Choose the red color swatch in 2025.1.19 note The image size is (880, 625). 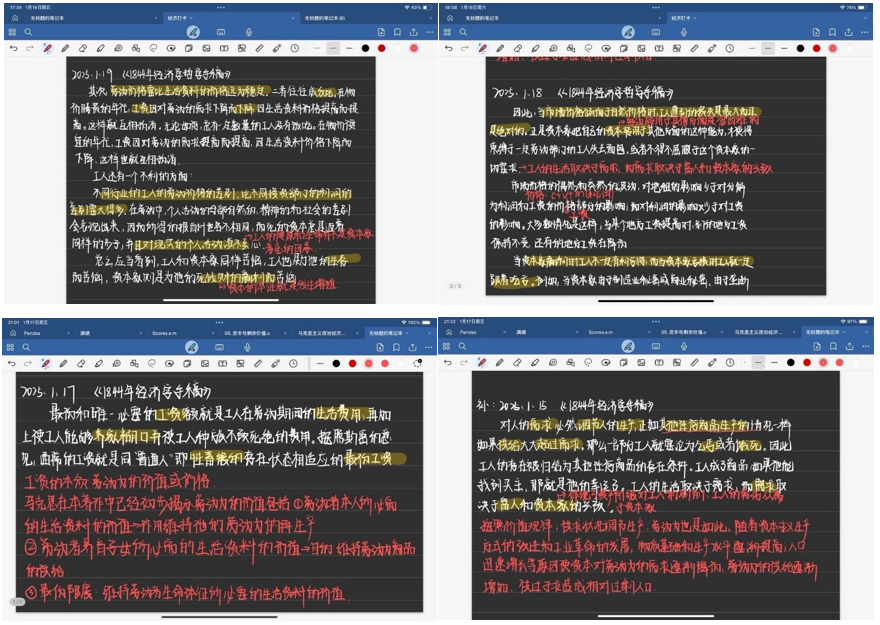383,48
